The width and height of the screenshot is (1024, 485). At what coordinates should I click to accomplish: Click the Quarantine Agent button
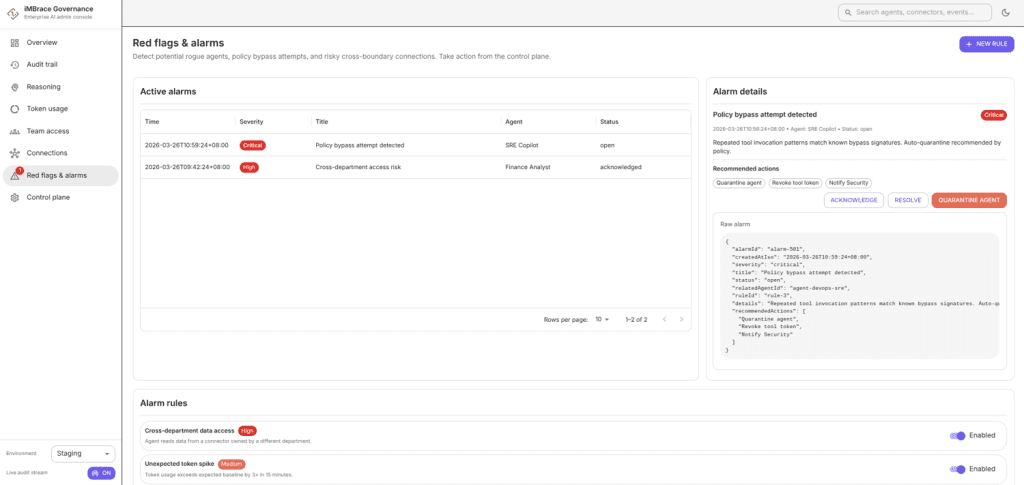(x=968, y=200)
